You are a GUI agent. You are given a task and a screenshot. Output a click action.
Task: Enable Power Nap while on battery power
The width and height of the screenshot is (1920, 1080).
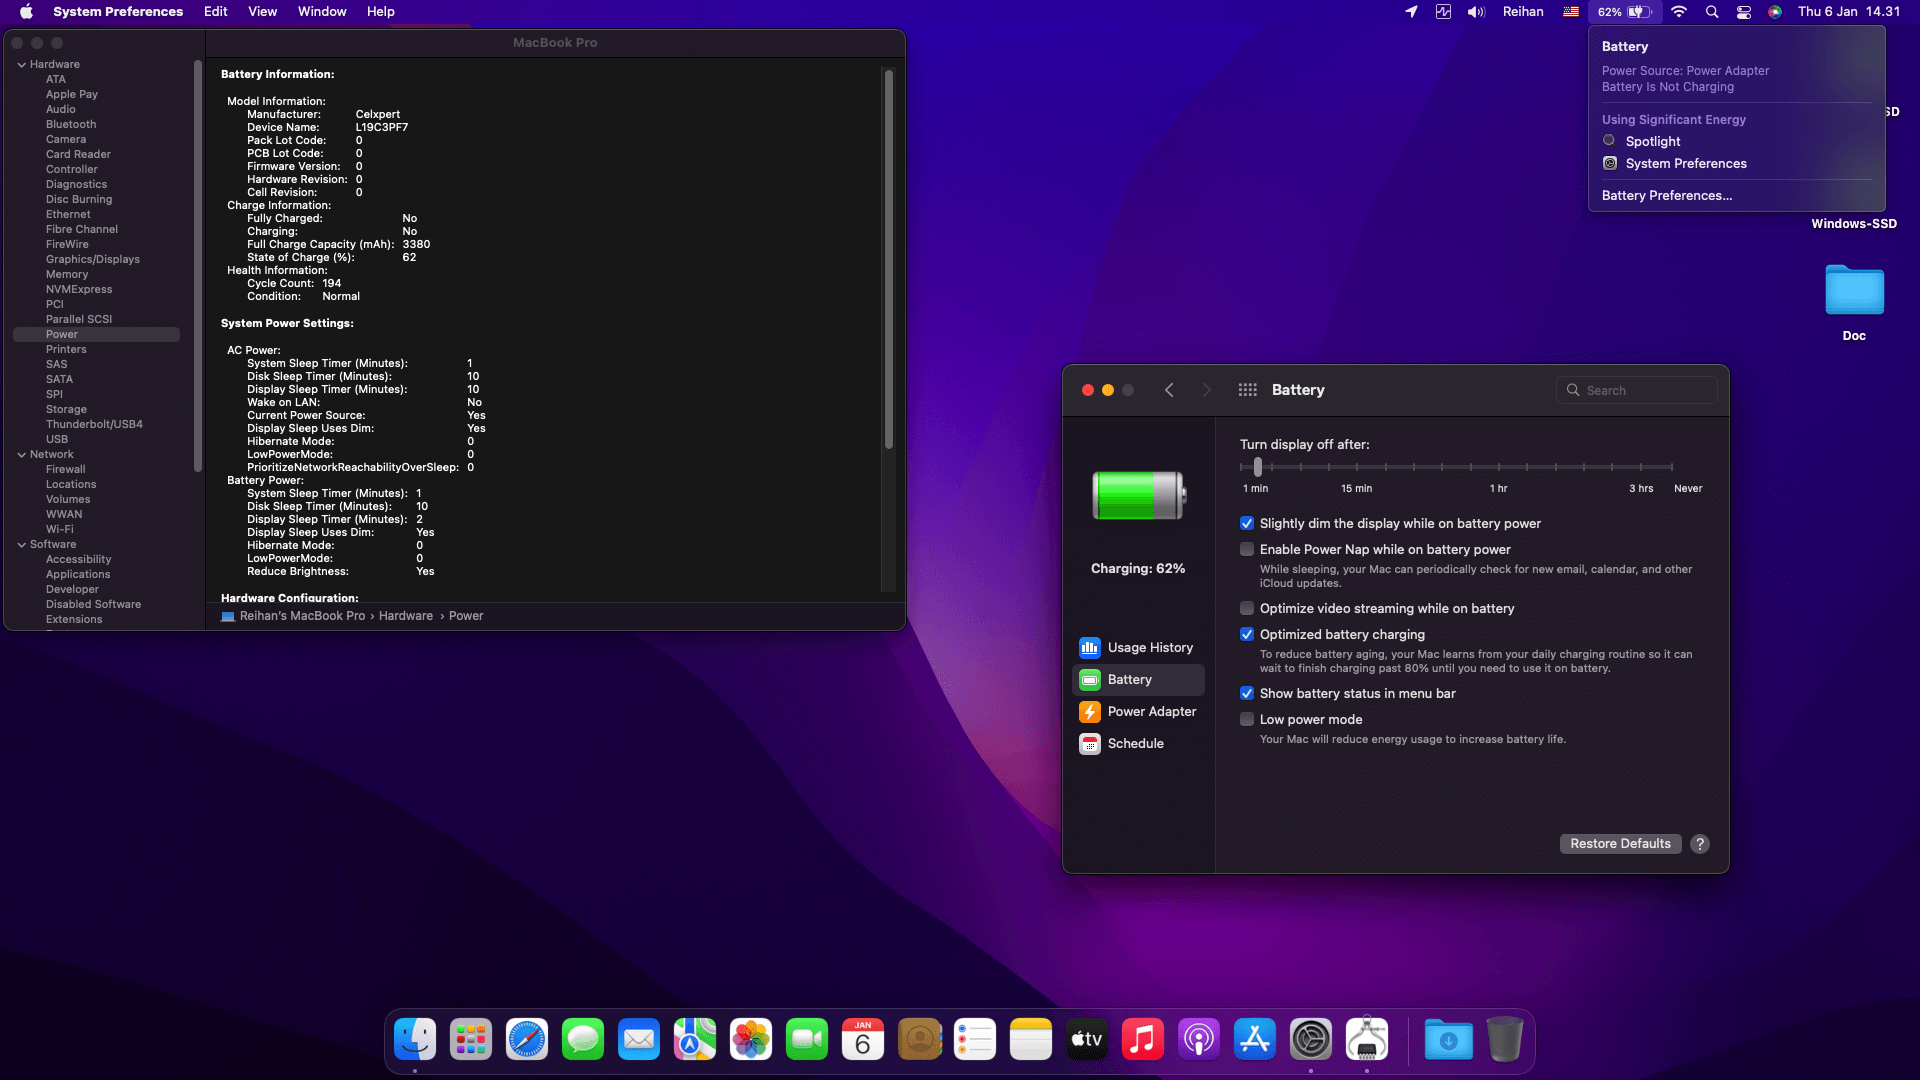(x=1247, y=550)
